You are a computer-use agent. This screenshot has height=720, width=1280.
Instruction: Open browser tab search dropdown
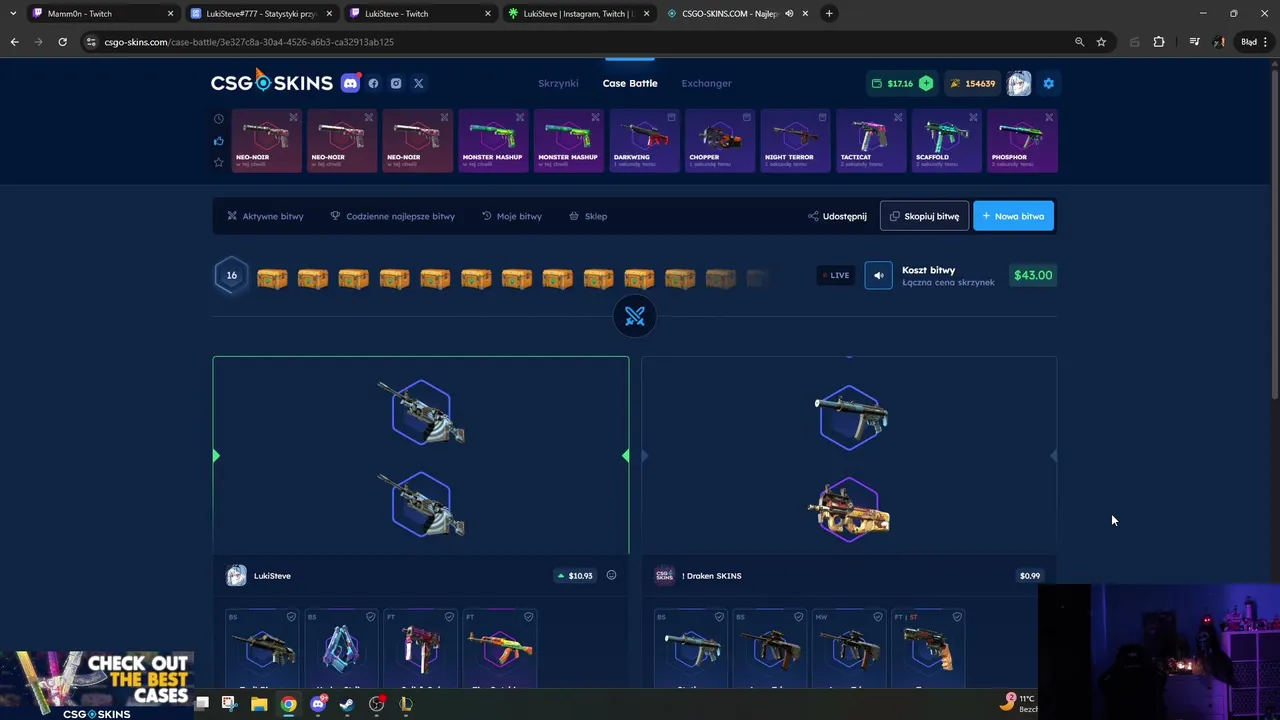point(12,13)
